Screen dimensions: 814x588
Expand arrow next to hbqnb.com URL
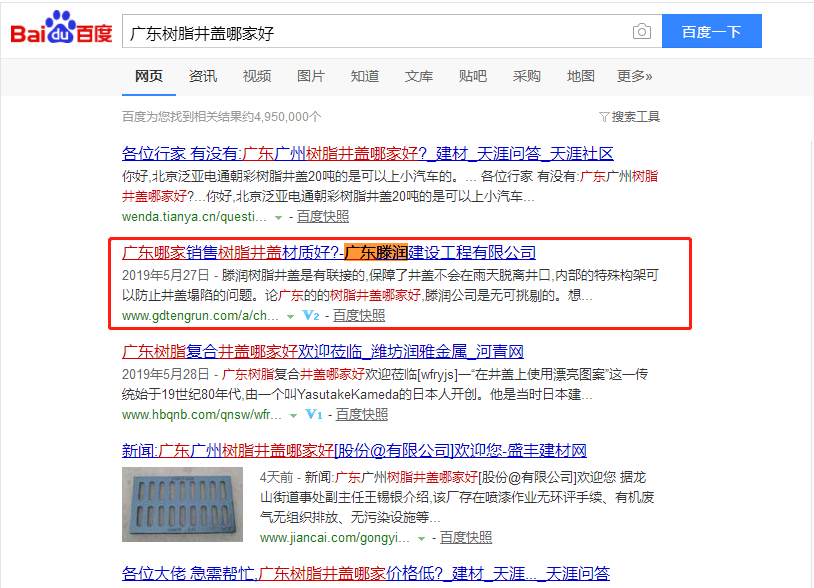(294, 415)
